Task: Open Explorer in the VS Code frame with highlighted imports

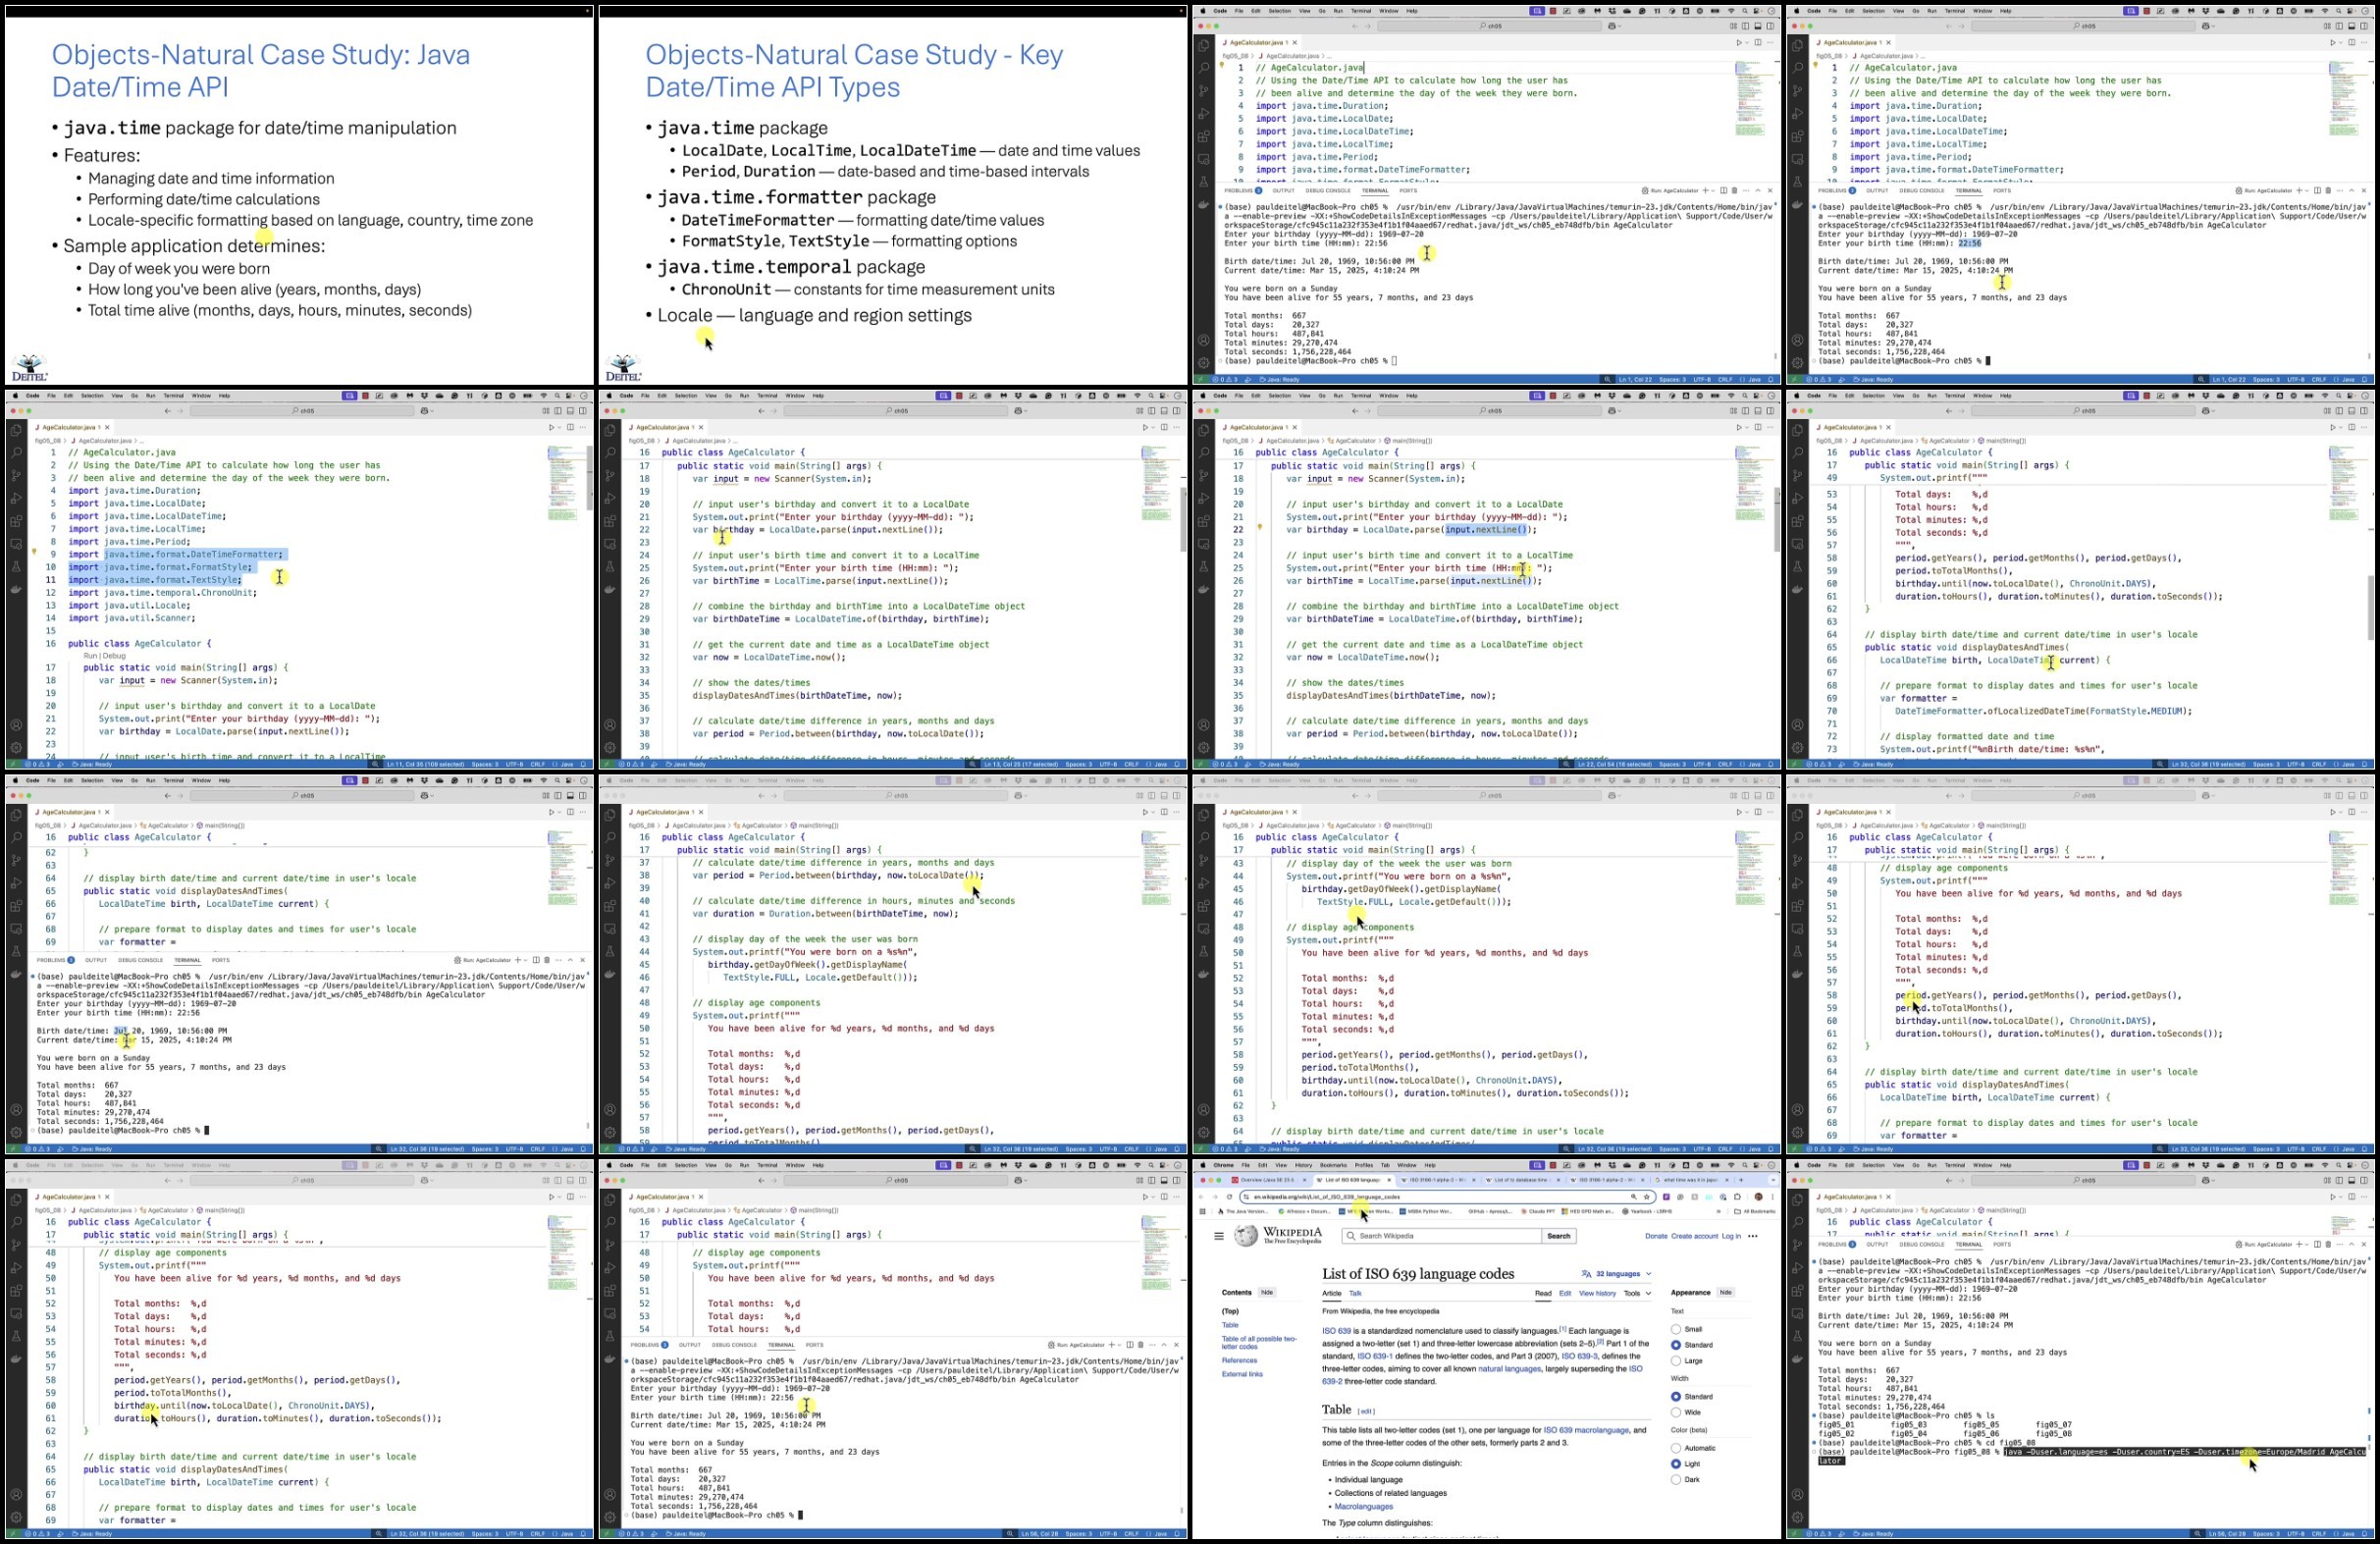Action: click(16, 431)
